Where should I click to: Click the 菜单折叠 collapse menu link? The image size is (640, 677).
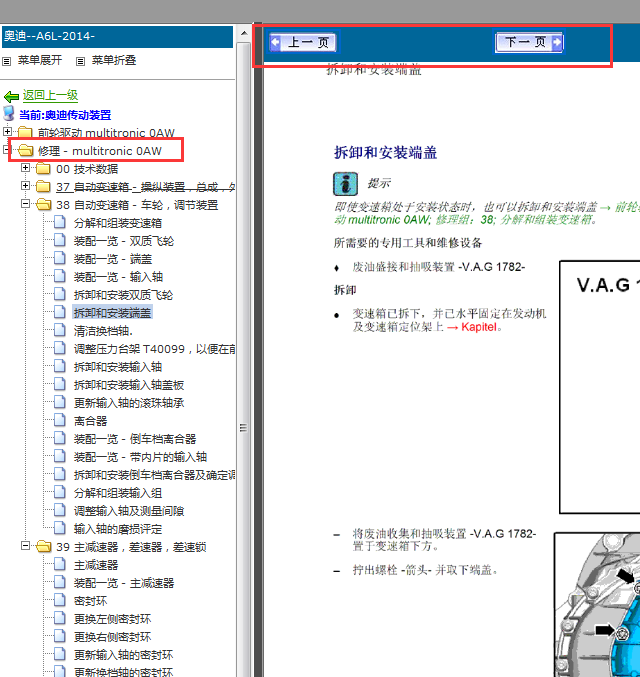tap(114, 60)
